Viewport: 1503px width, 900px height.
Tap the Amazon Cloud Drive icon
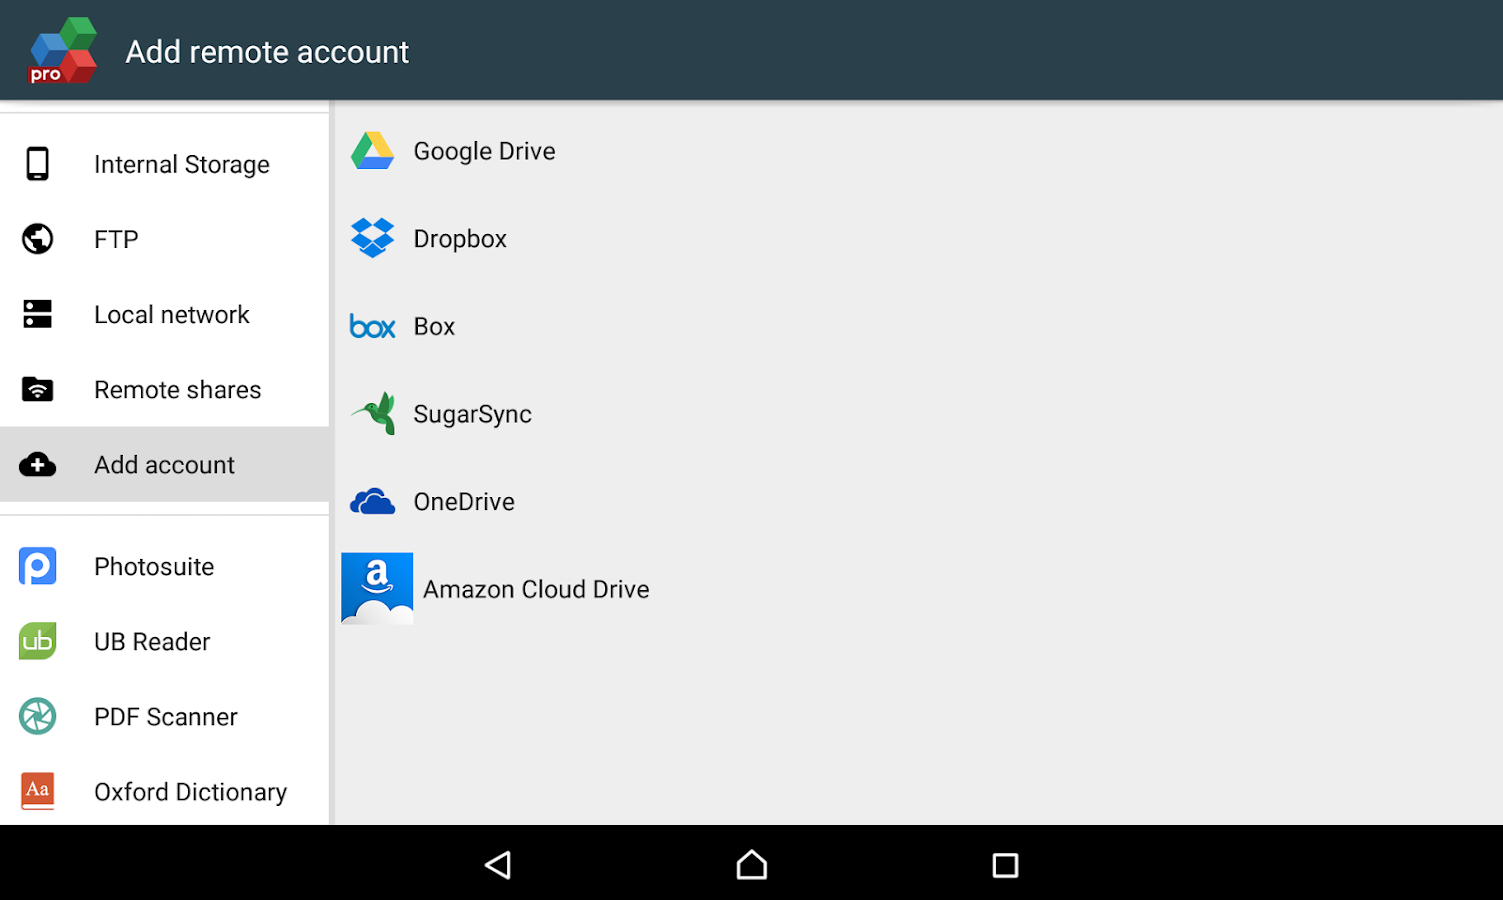tap(377, 588)
